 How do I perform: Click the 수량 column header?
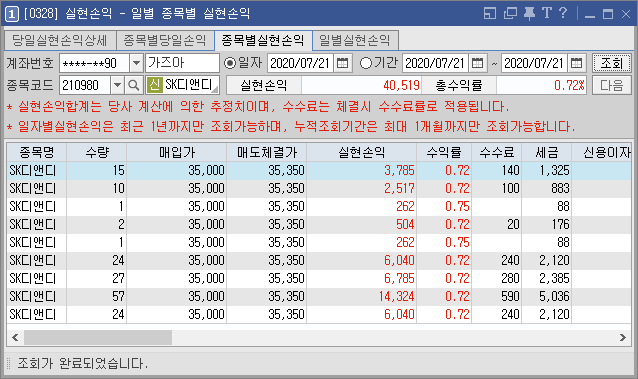(97, 152)
